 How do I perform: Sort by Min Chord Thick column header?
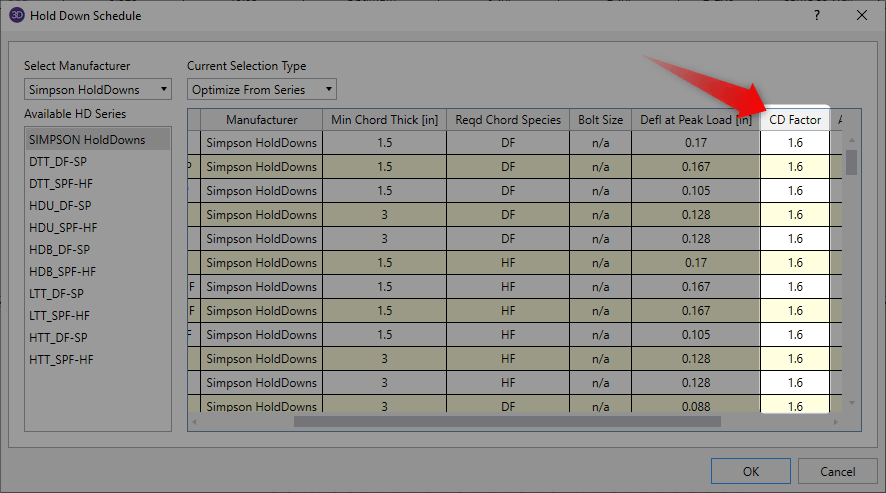coord(384,120)
